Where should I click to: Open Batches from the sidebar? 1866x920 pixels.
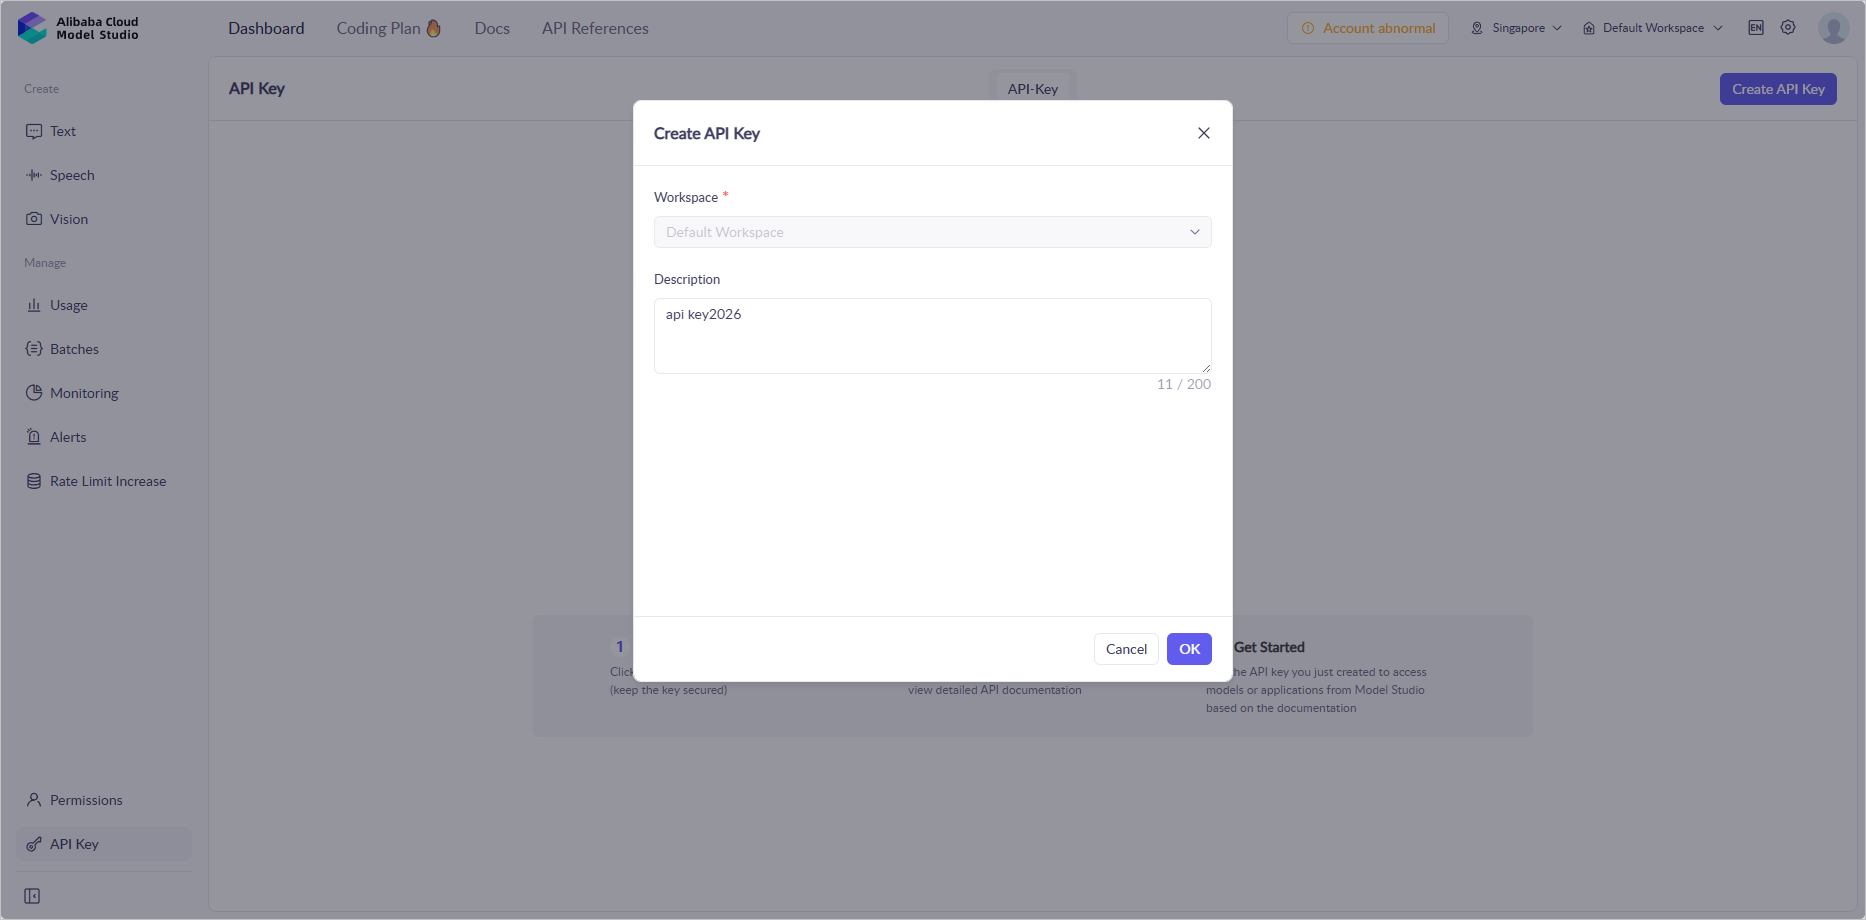(74, 349)
